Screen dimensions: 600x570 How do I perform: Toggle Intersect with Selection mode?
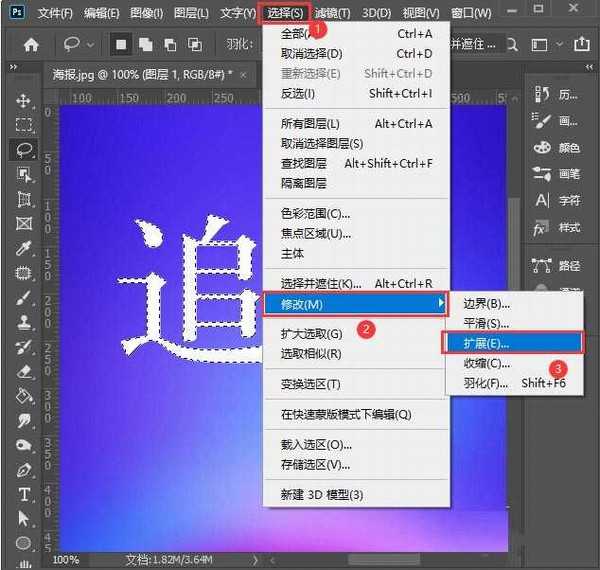(193, 44)
